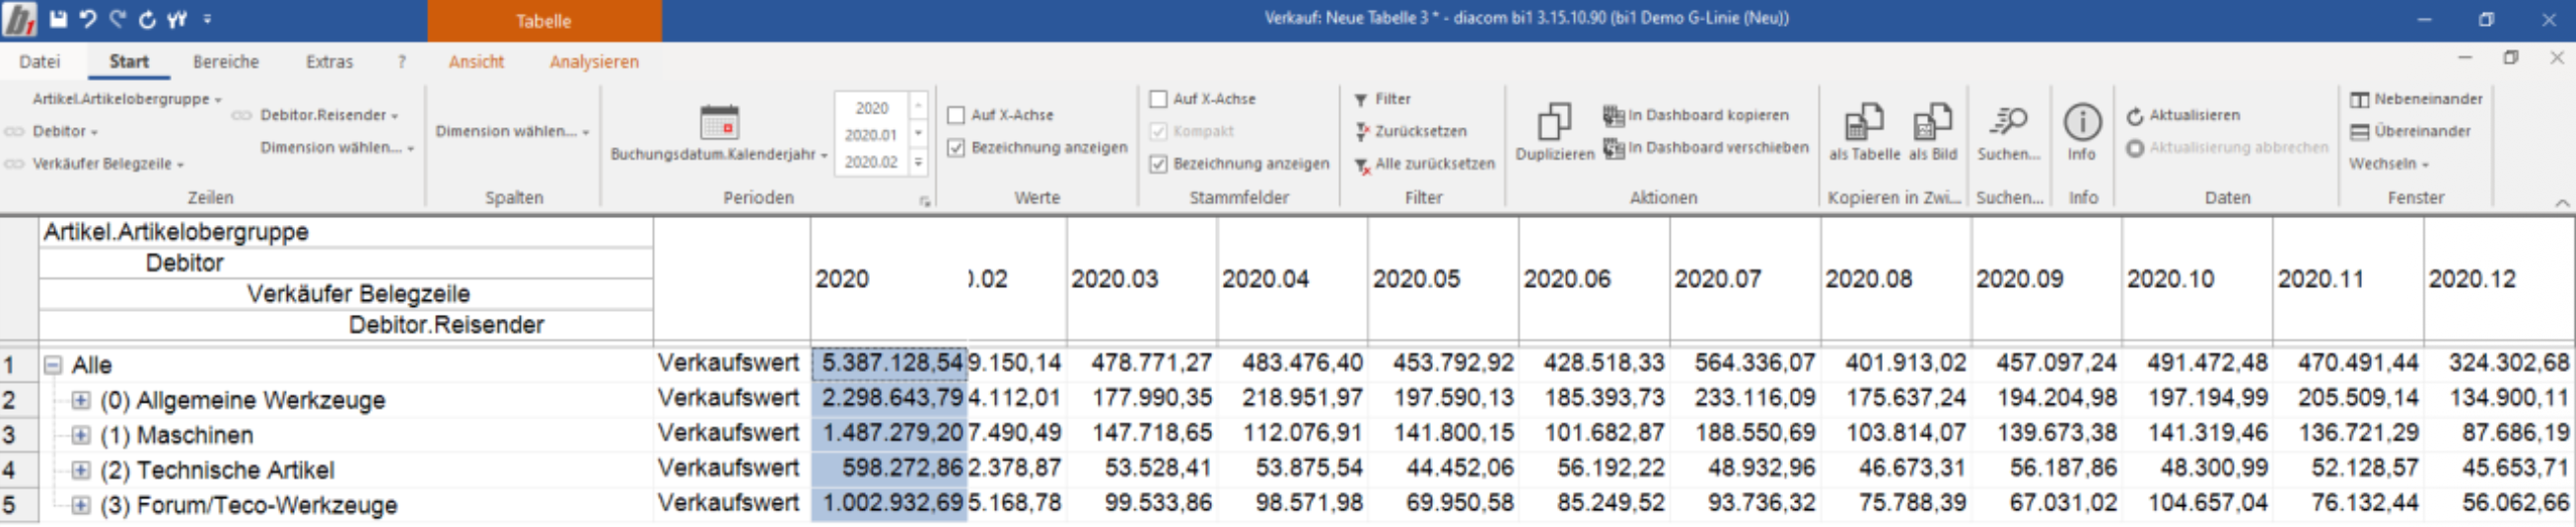Expand the (1) Maschinen row
The width and height of the screenshot is (2576, 527).
point(81,436)
